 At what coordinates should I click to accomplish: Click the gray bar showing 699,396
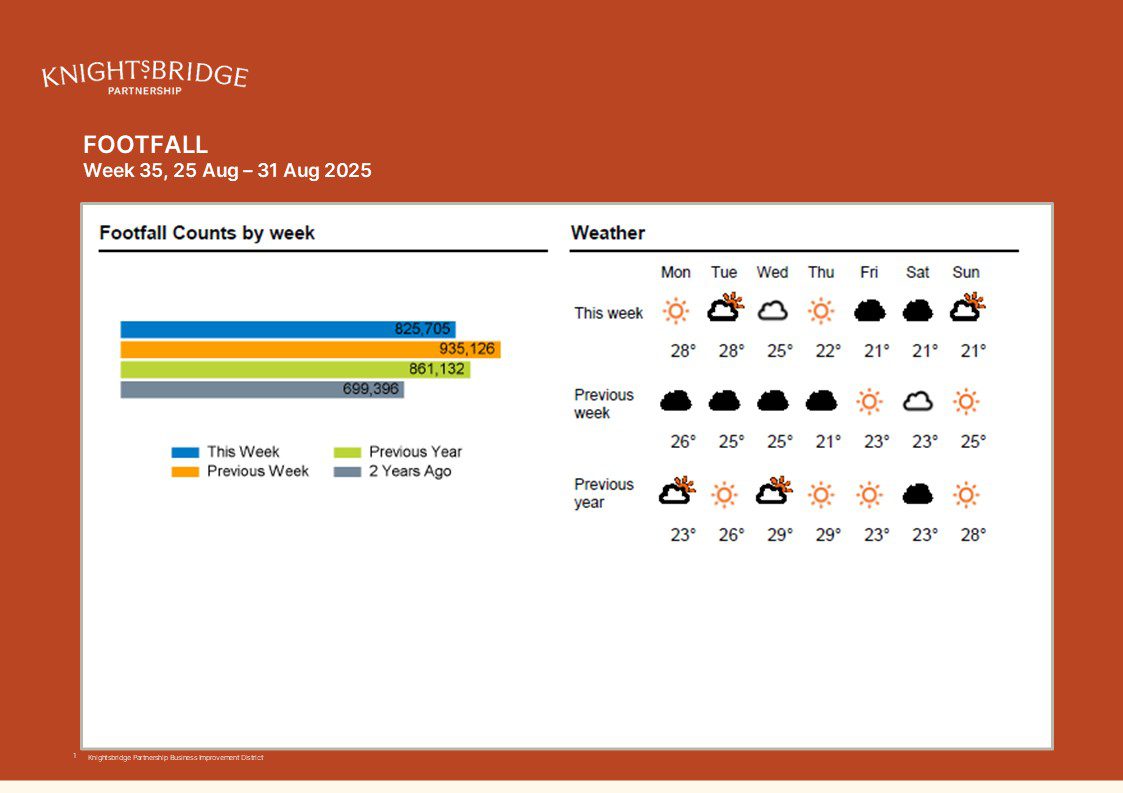click(x=262, y=389)
